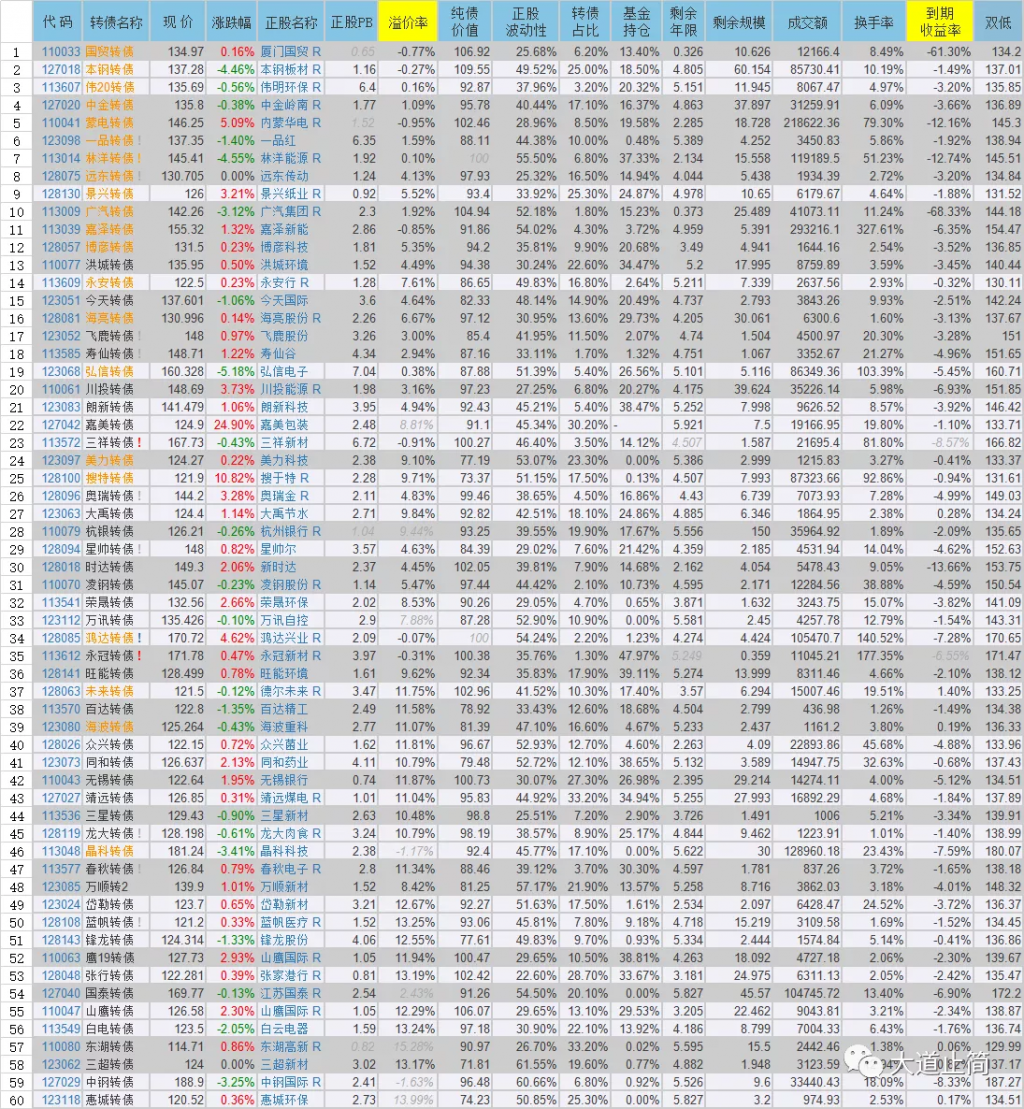Select stock name 美力科技
Image resolution: width=1024 pixels, height=1109 pixels.
coord(284,460)
